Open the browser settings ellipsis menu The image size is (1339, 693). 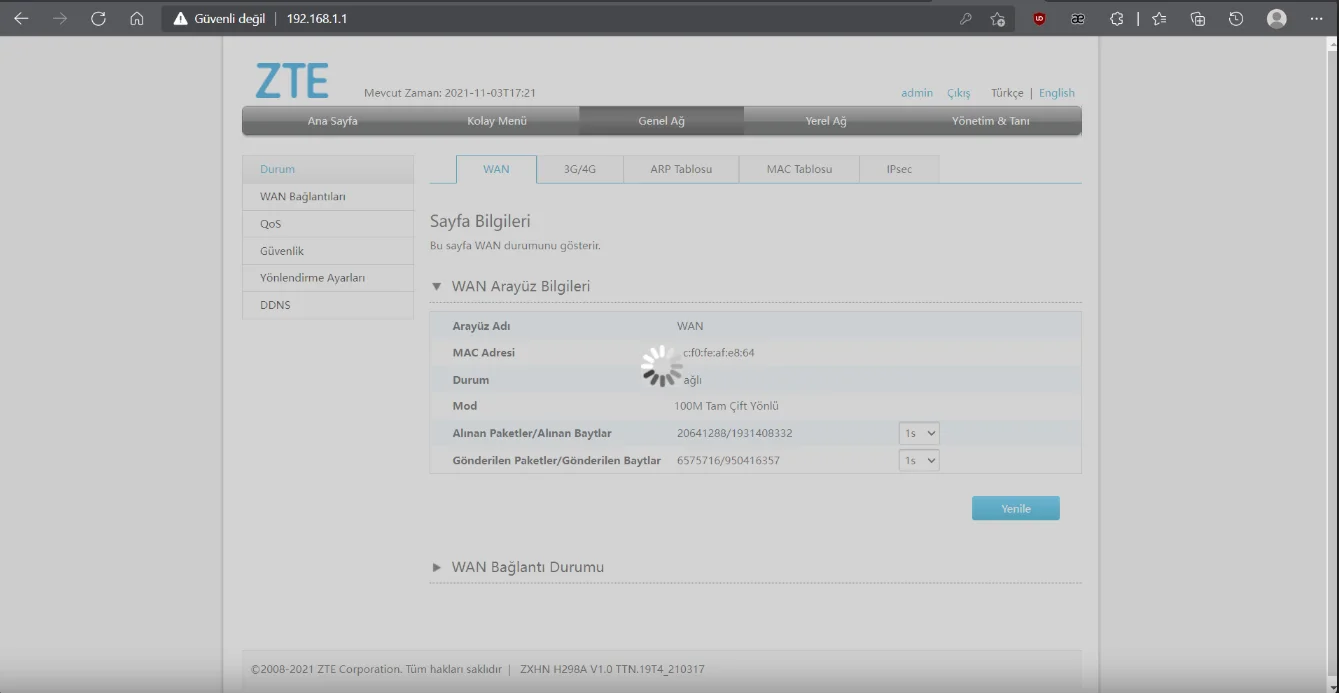pos(1315,18)
